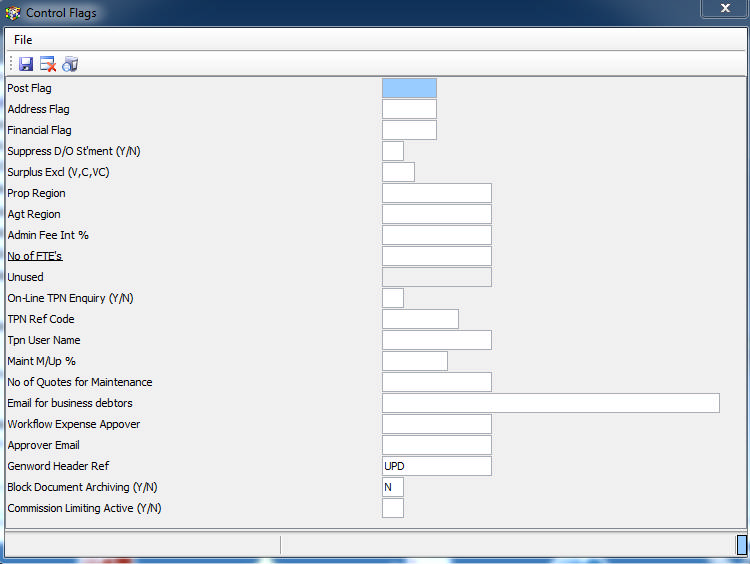Click the cancel icon with red X
750x564 pixels.
(x=47, y=64)
